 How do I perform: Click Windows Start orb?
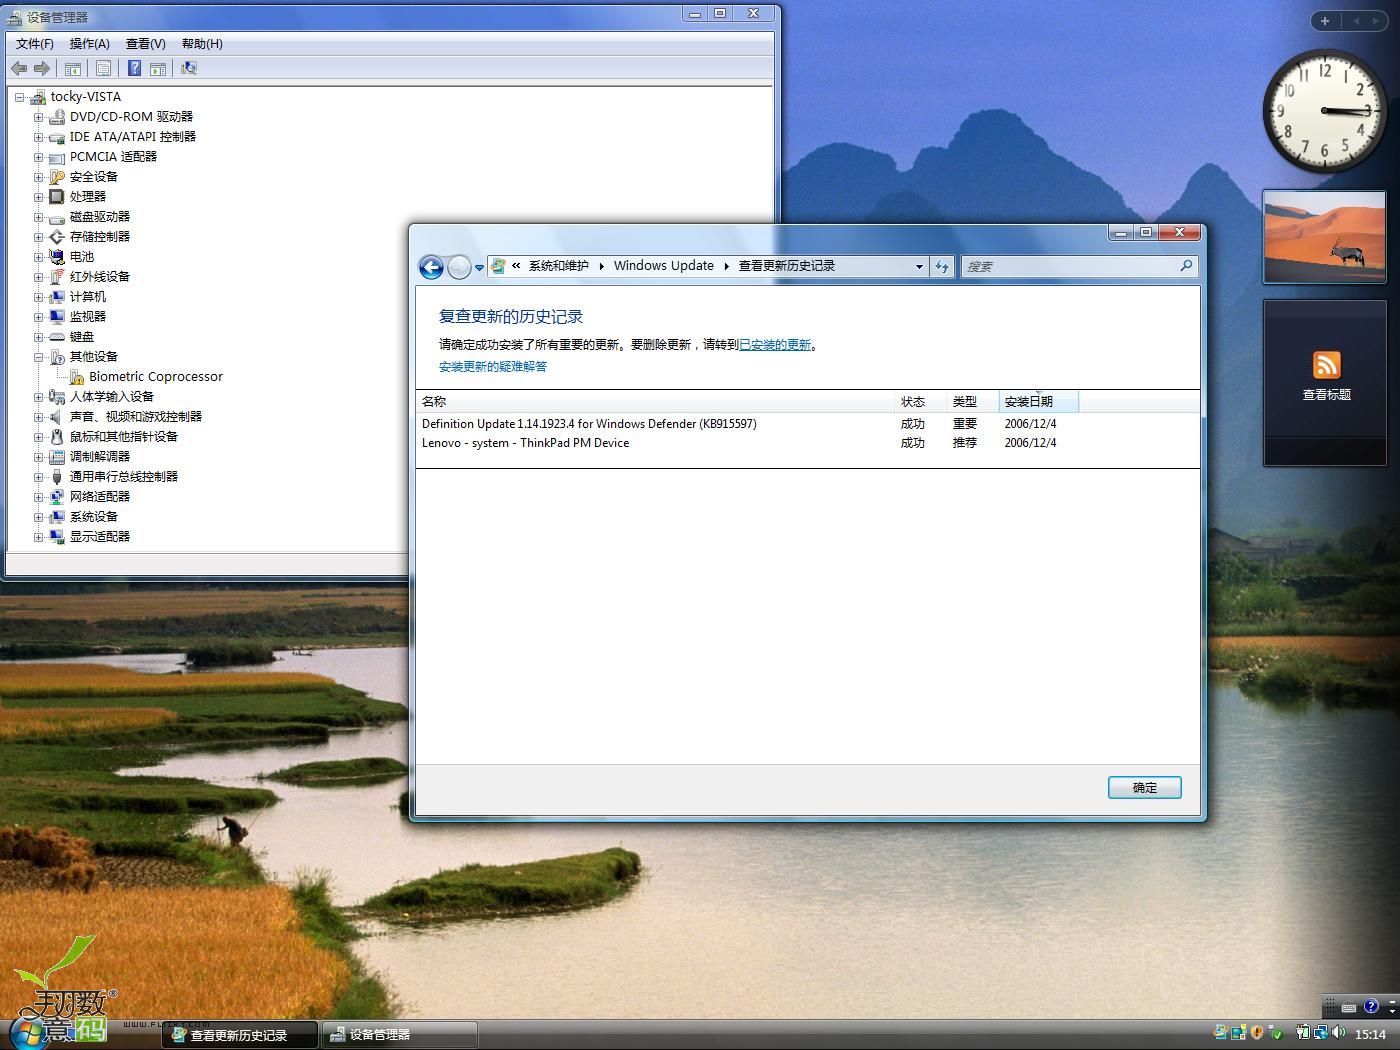[x=28, y=1033]
